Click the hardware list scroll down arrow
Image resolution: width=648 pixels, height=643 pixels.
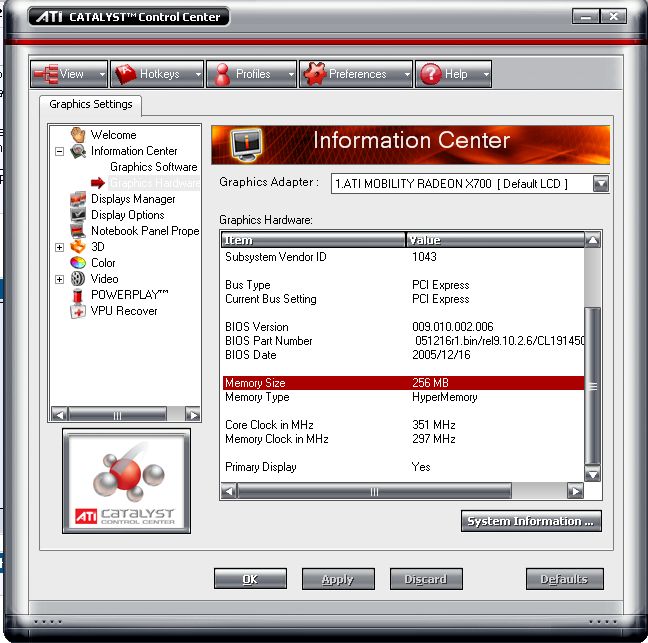[x=593, y=474]
